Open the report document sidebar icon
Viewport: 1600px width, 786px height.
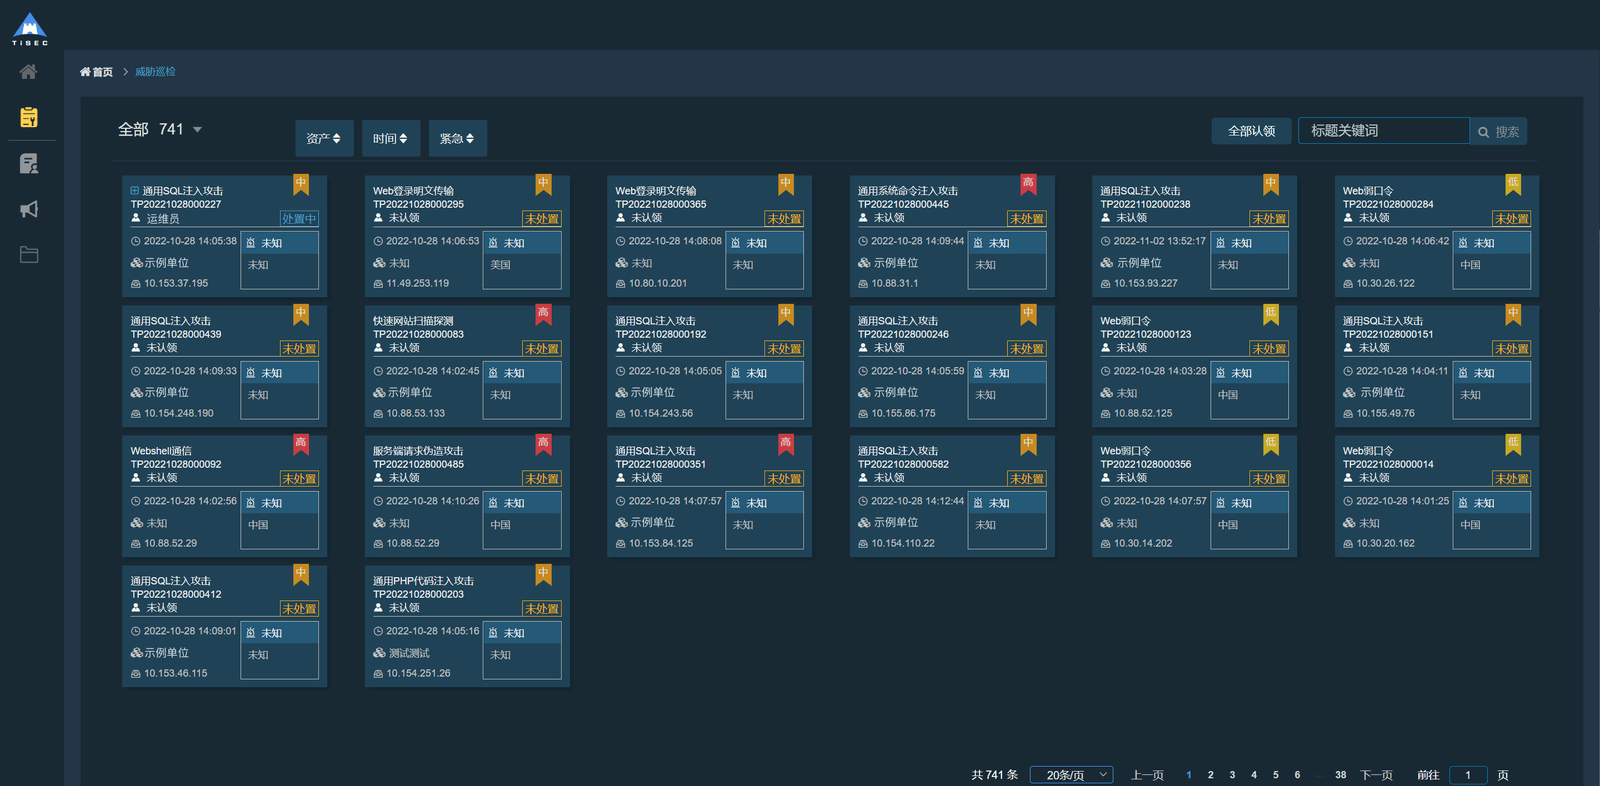coord(29,163)
